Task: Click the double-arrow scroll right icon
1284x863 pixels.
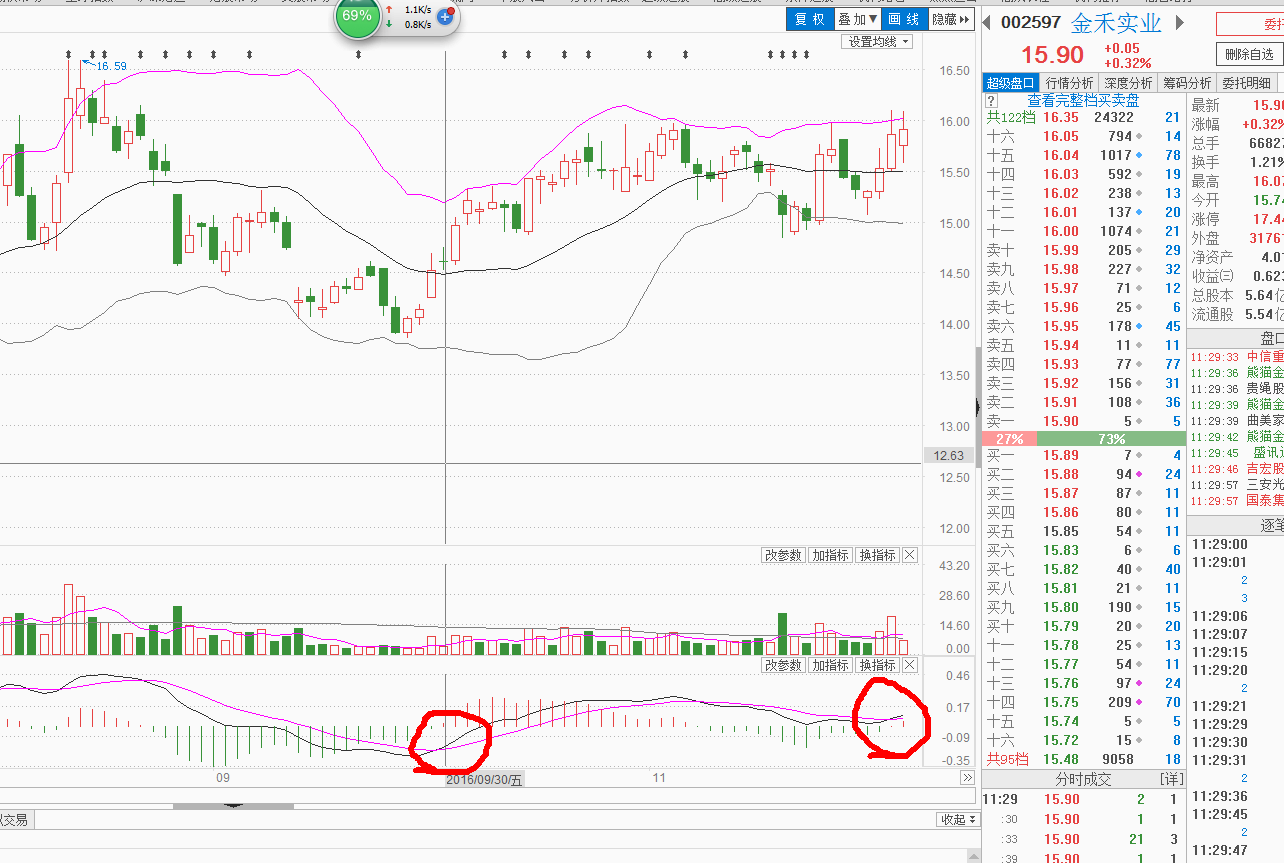Action: click(967, 778)
